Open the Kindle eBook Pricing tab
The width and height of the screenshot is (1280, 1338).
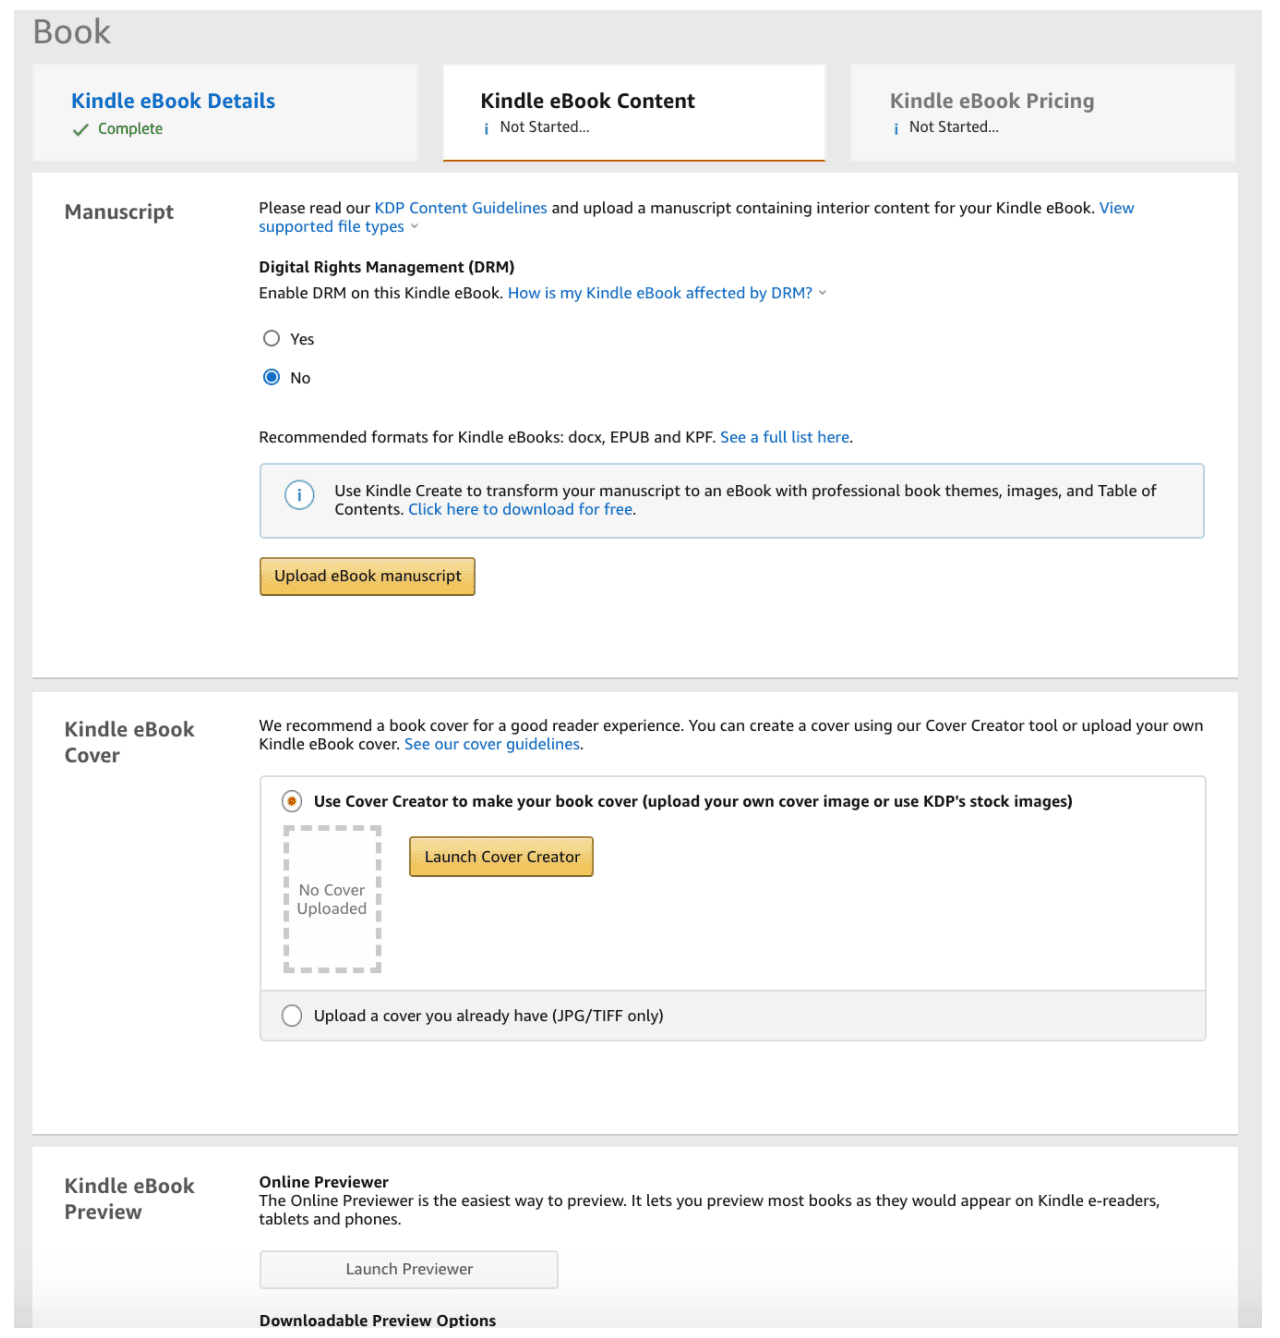point(991,100)
